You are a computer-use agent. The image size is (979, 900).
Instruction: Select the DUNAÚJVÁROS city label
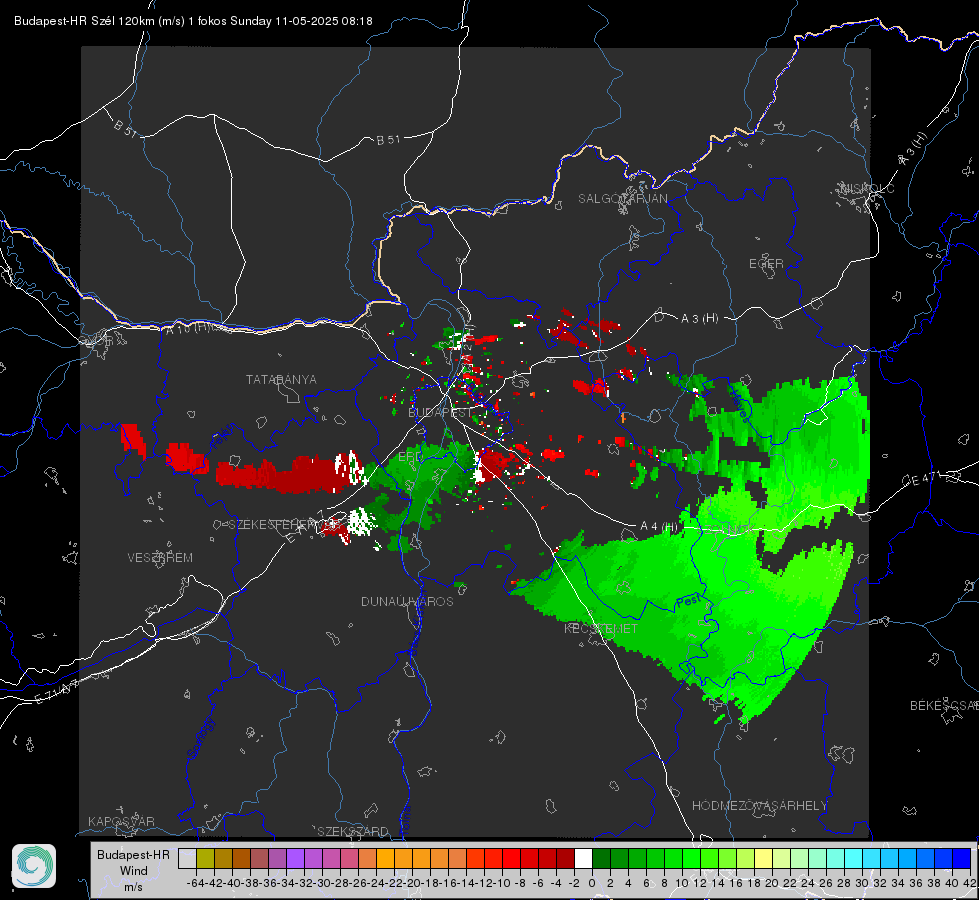[x=407, y=601]
